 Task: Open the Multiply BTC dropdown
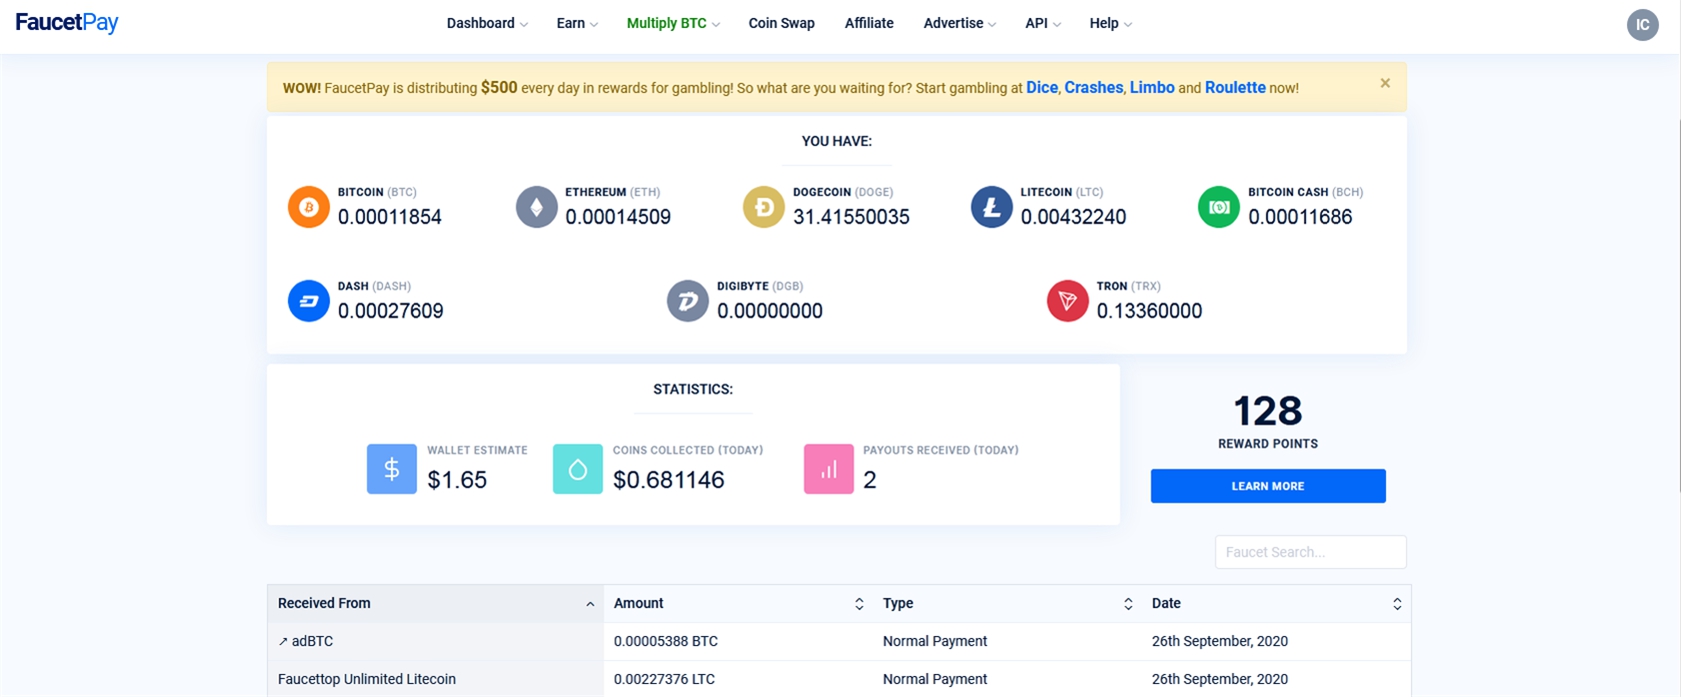coord(673,23)
